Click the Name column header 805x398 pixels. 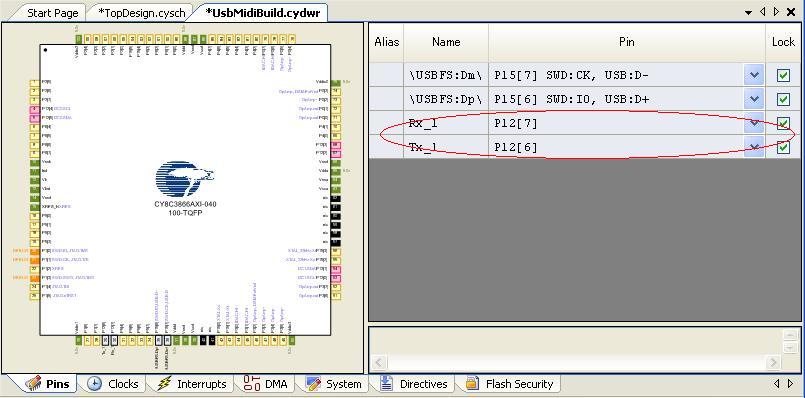(446, 42)
